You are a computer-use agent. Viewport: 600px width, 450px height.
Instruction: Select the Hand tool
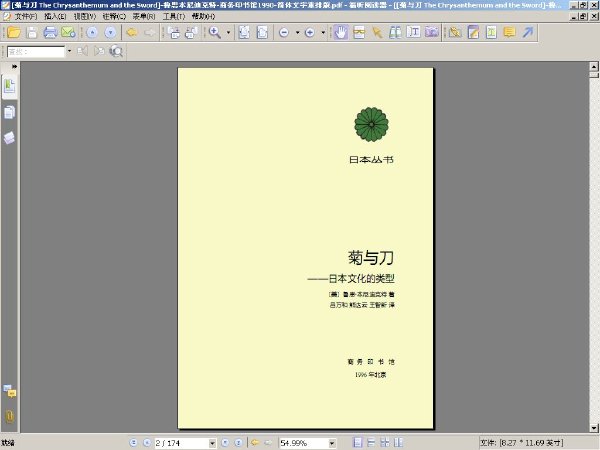click(341, 33)
